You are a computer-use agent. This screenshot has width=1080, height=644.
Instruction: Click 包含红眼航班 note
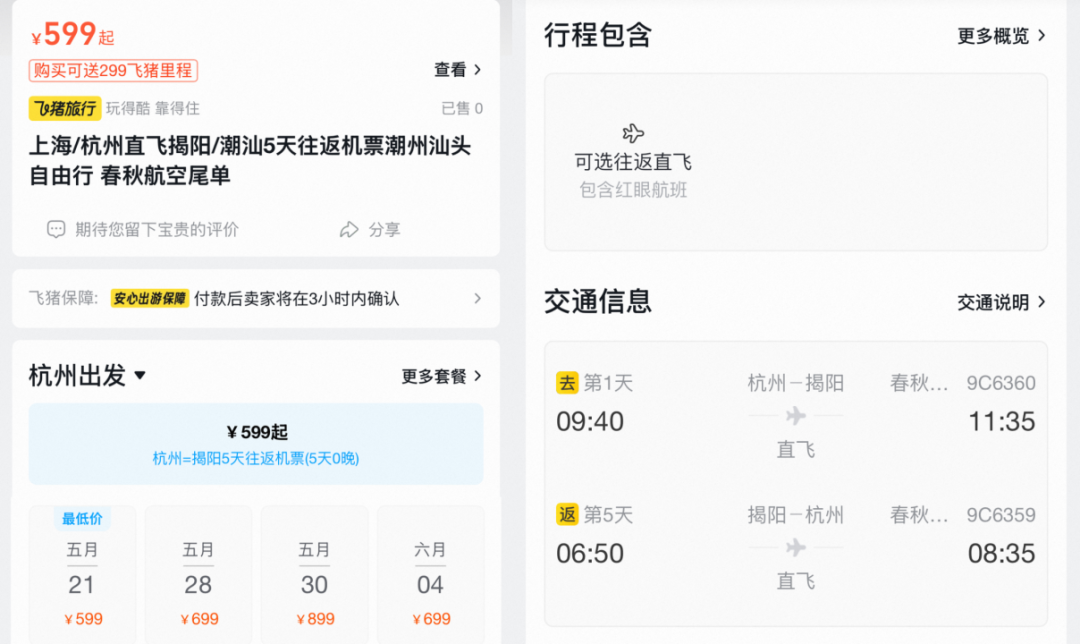633,190
